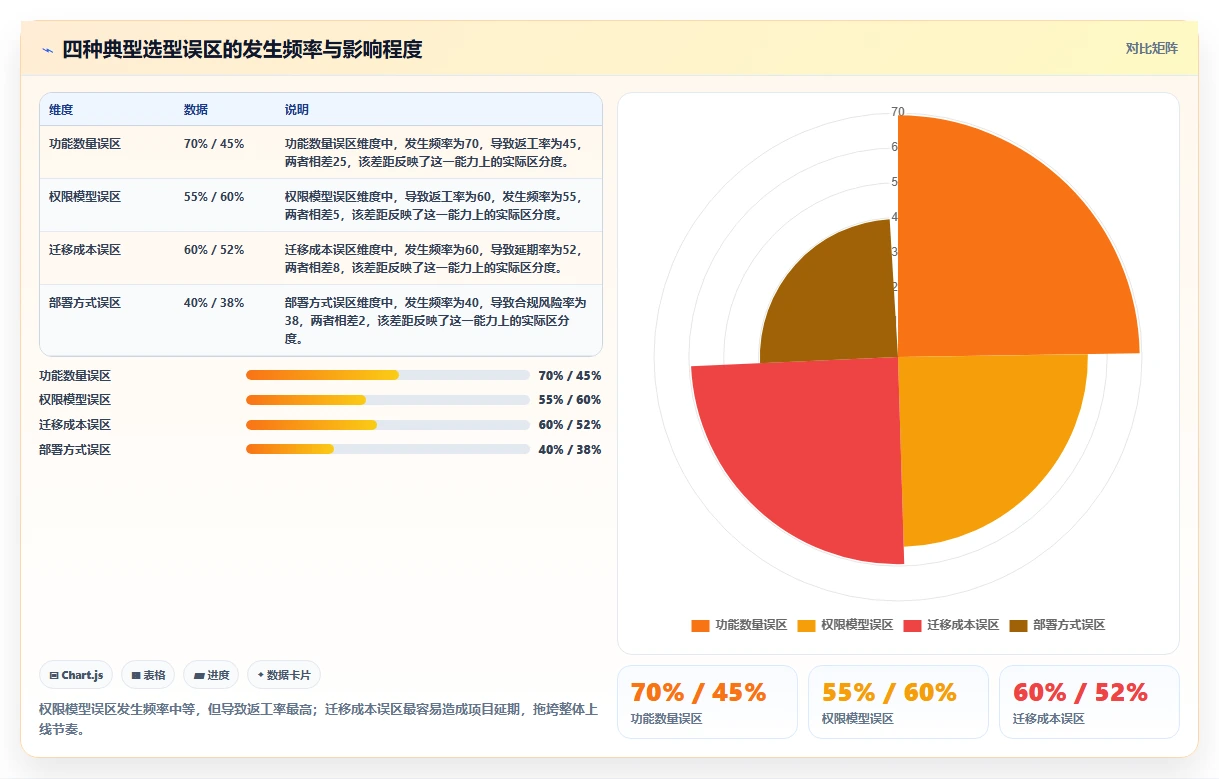Click the title 四种典型选型误区的发生频率与影响程度
The width and height of the screenshot is (1219, 779).
point(242,50)
